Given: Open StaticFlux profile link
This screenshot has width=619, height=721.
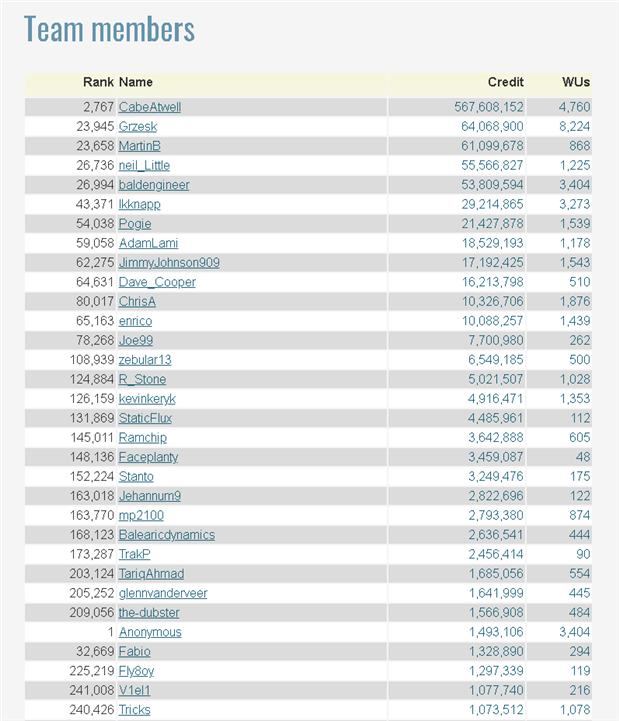Looking at the screenshot, I should tap(145, 418).
